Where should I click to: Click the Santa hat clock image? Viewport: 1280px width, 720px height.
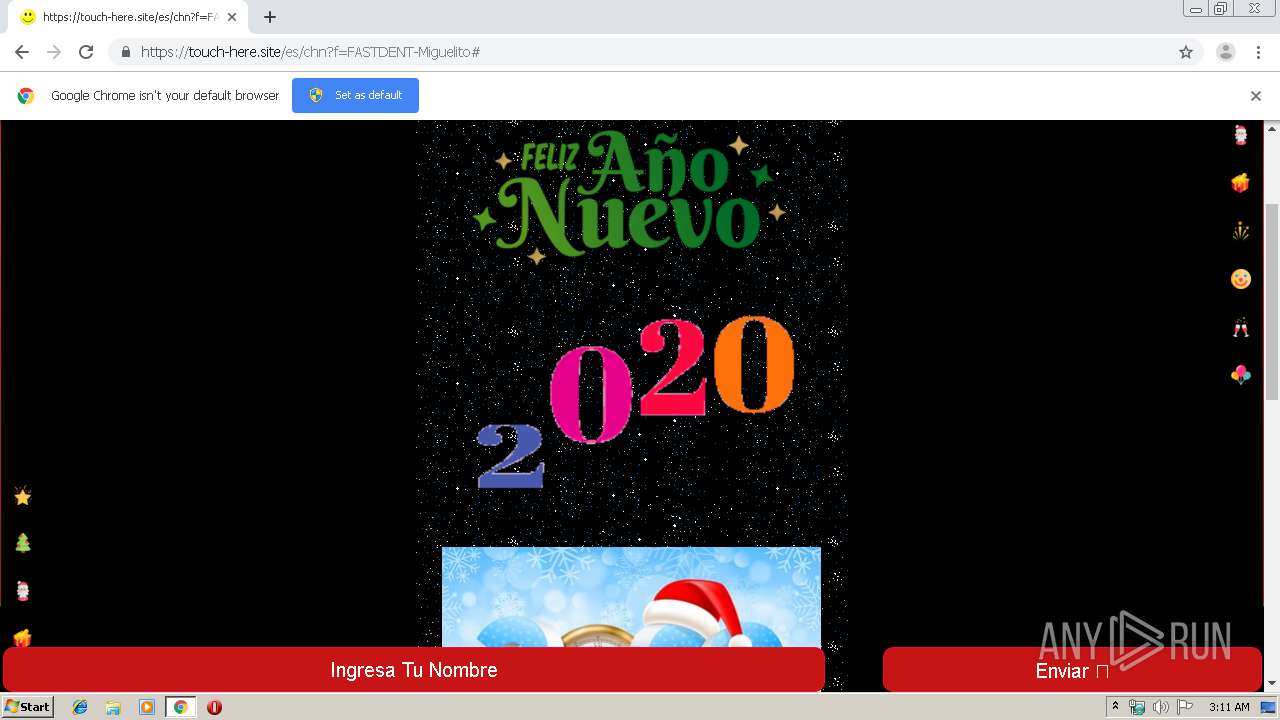[x=631, y=597]
